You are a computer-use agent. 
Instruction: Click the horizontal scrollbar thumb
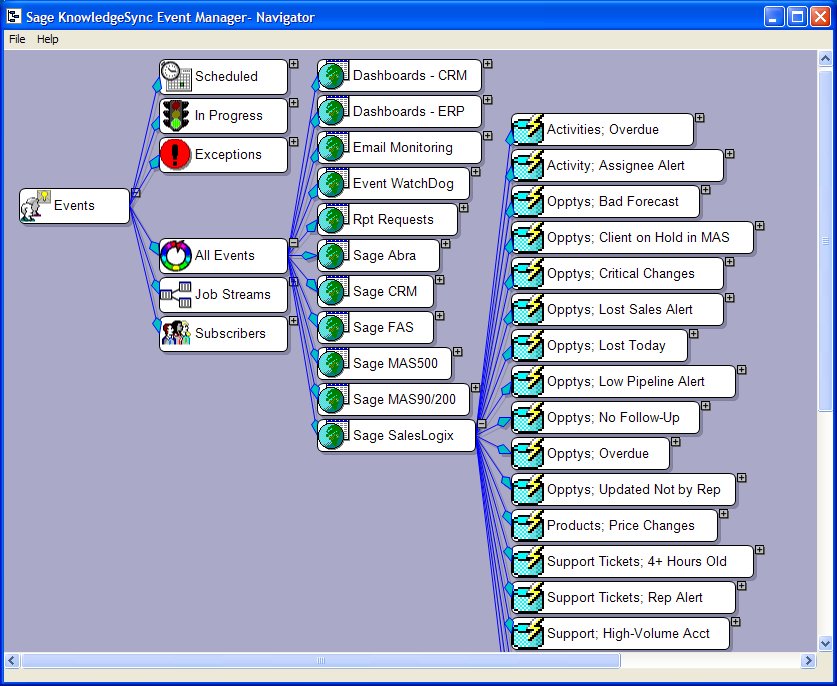point(320,660)
